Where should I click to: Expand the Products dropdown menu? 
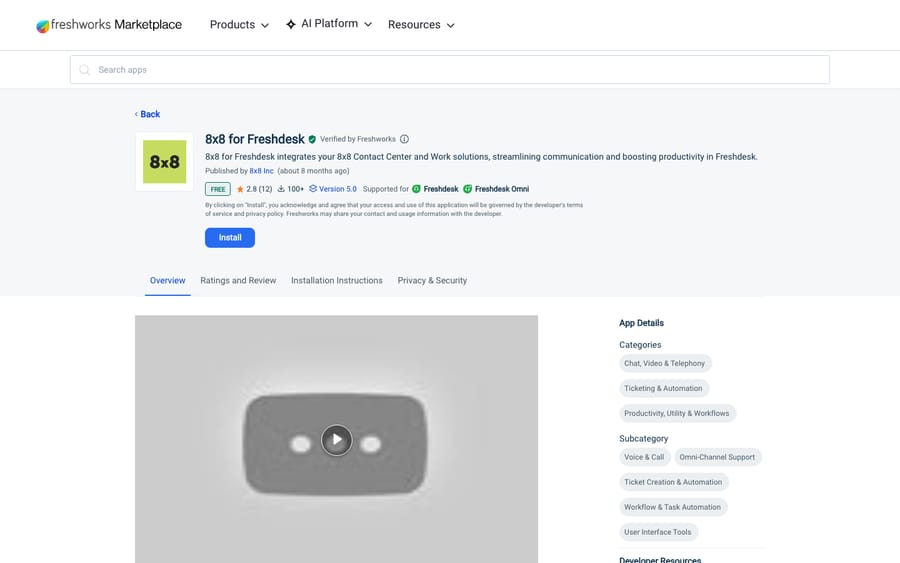tap(239, 25)
